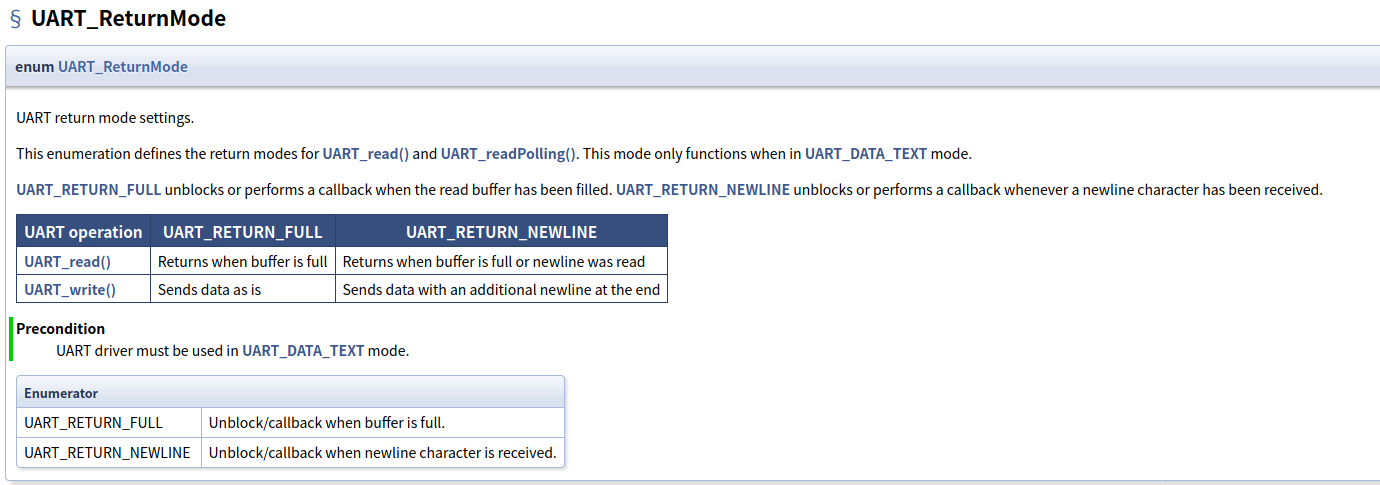
Task: Click the Enumerator table header
Action: [x=61, y=394]
